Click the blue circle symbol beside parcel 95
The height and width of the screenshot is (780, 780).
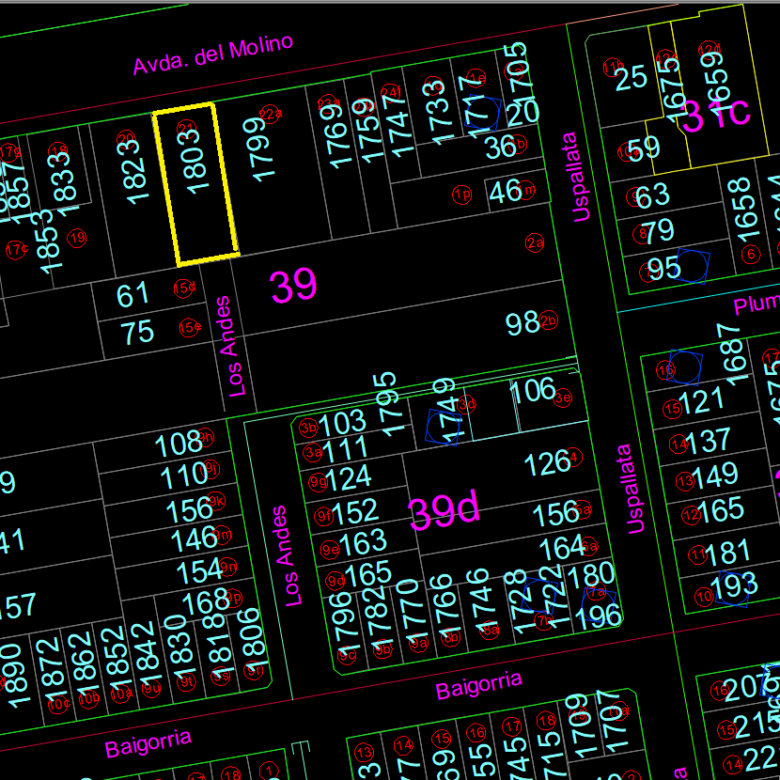point(692,266)
